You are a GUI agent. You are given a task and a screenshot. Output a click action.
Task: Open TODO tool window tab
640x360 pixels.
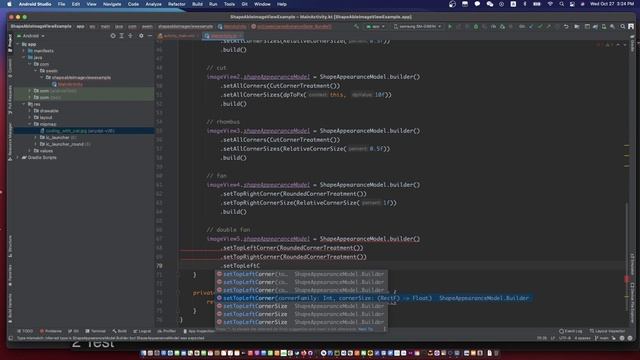tap(25, 331)
